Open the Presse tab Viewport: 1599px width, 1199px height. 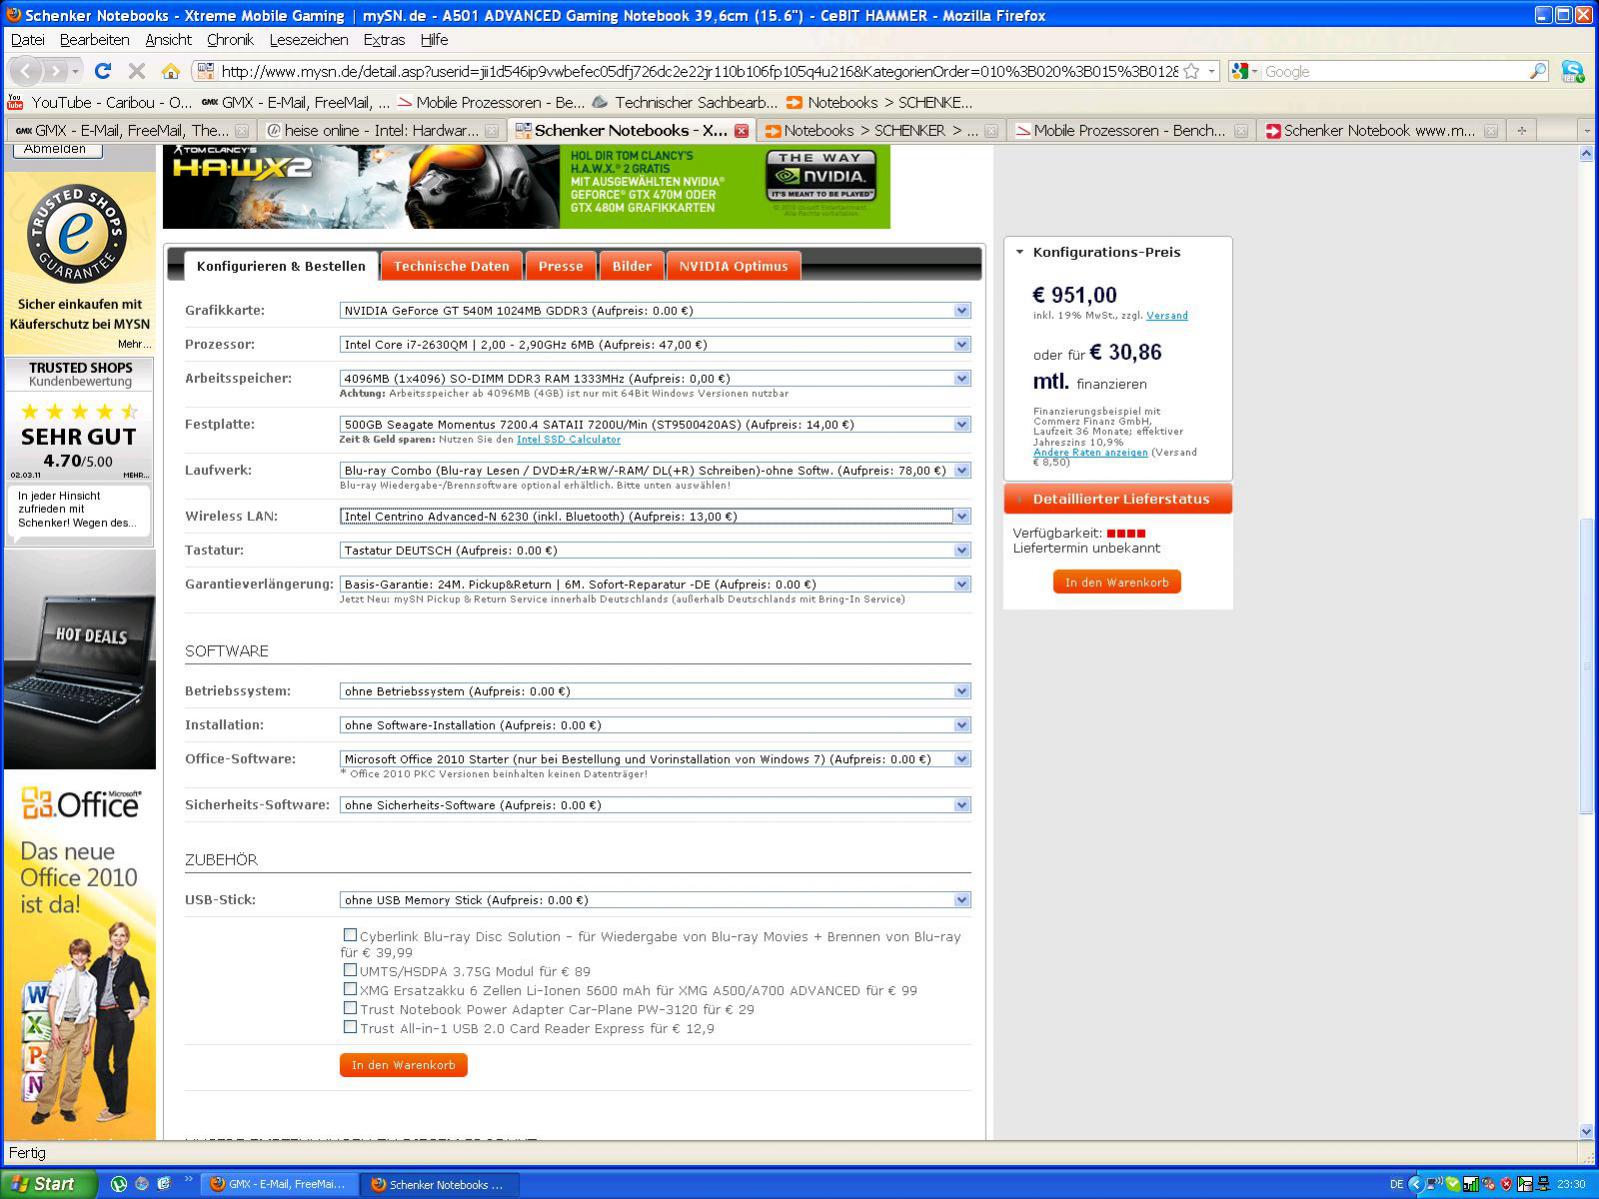click(x=560, y=266)
